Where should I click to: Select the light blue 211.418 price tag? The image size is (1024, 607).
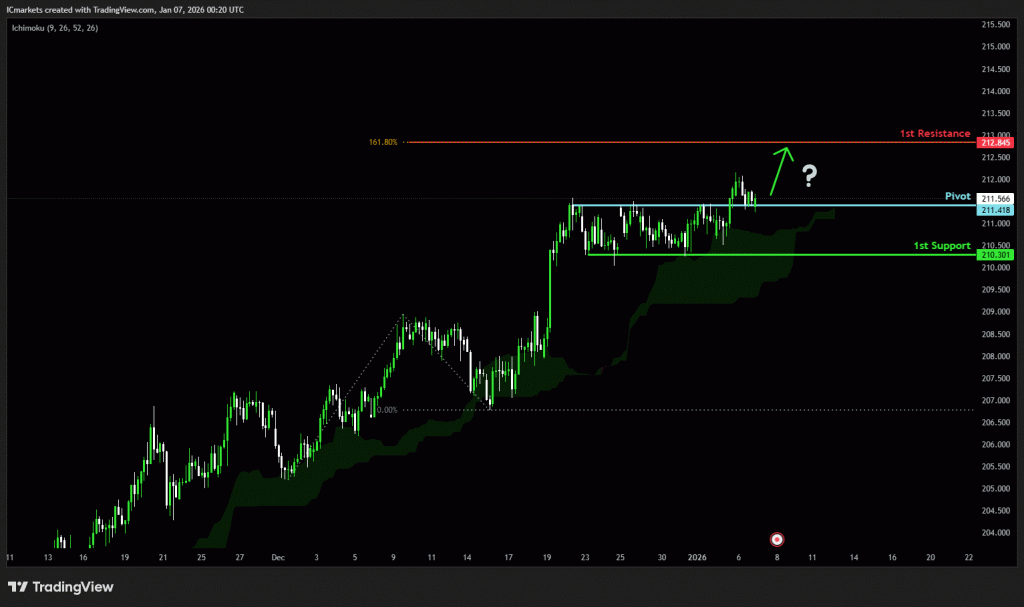tap(997, 210)
